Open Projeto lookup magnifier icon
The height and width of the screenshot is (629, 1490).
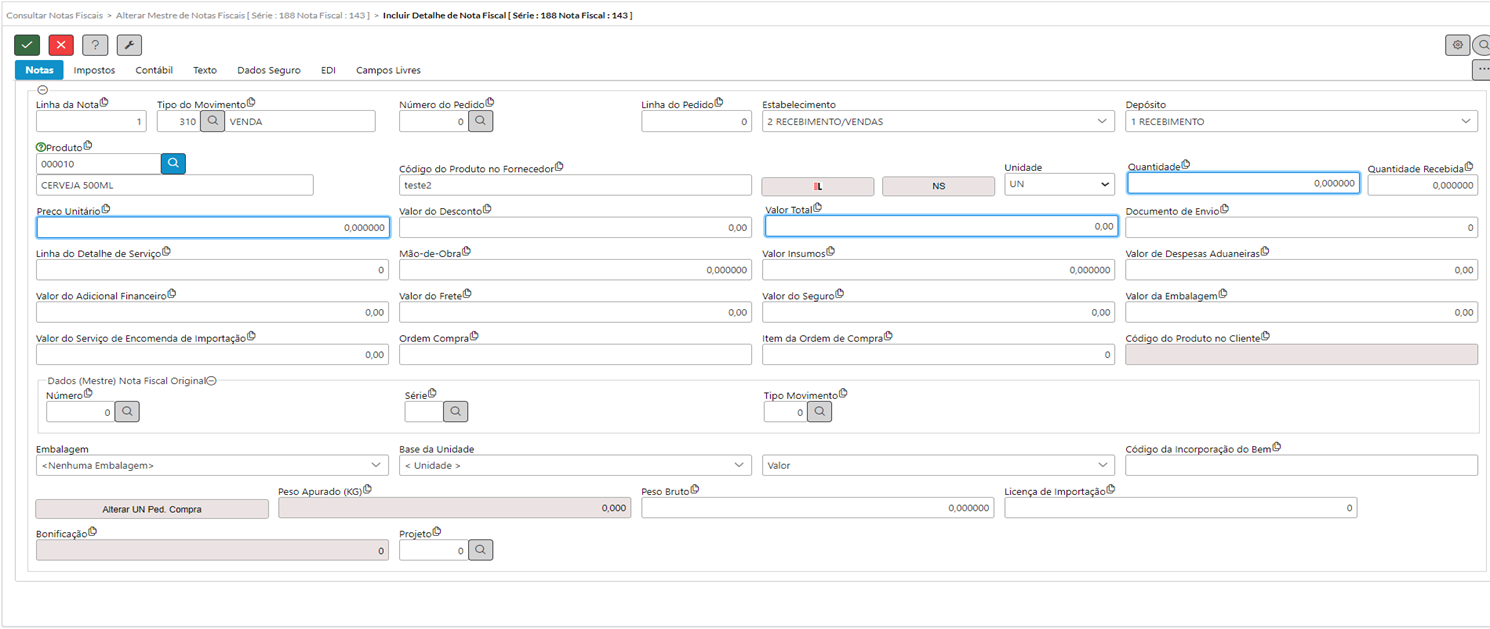coord(480,550)
